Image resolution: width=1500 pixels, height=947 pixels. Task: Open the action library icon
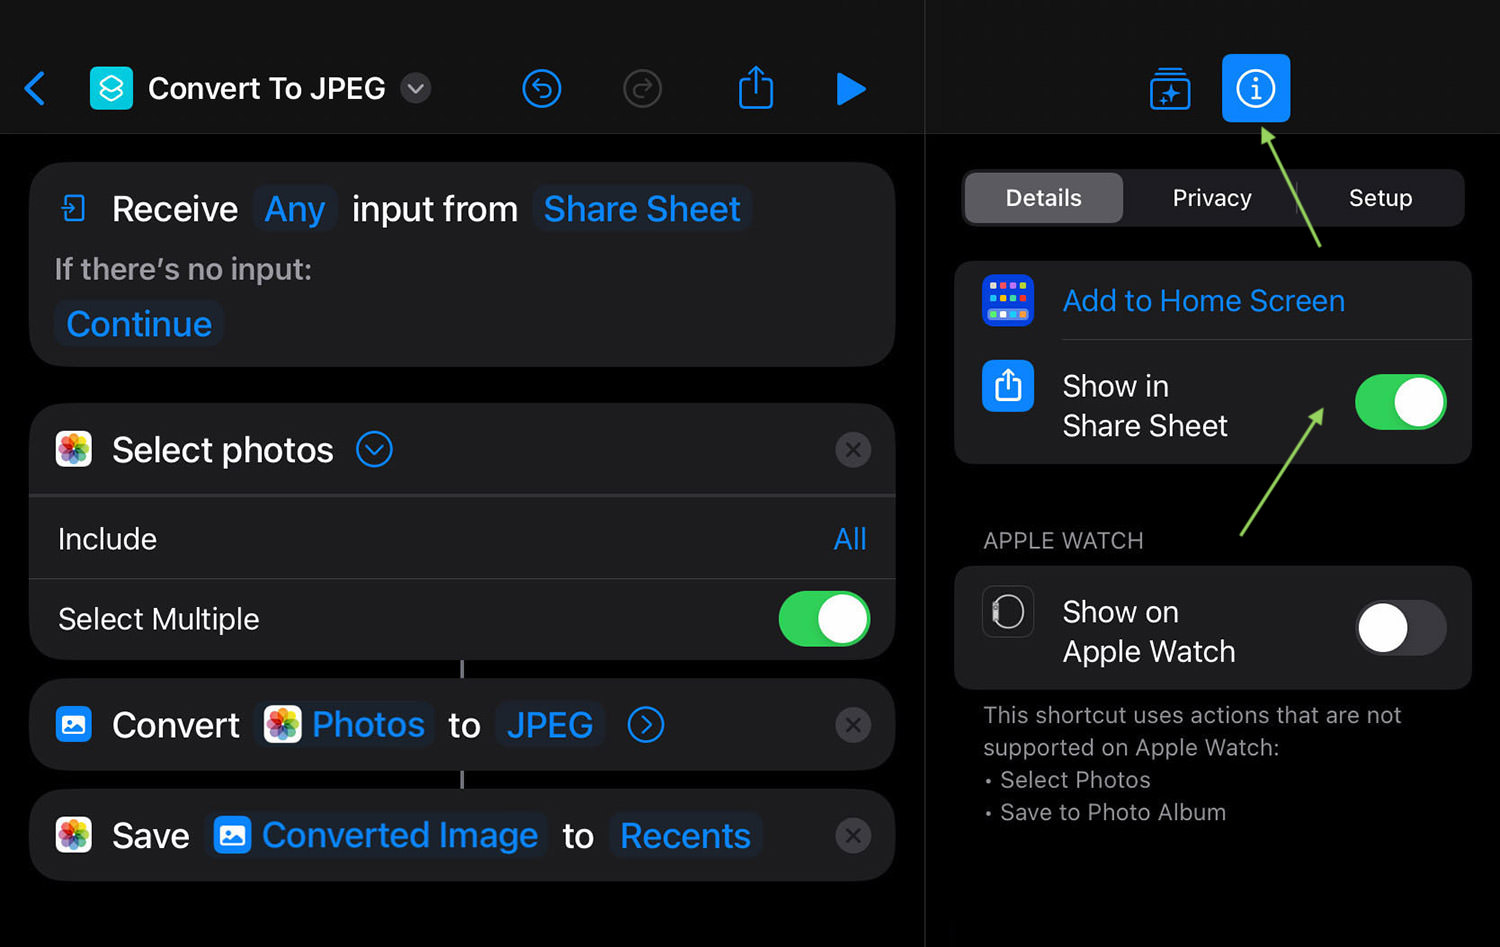point(1170,89)
